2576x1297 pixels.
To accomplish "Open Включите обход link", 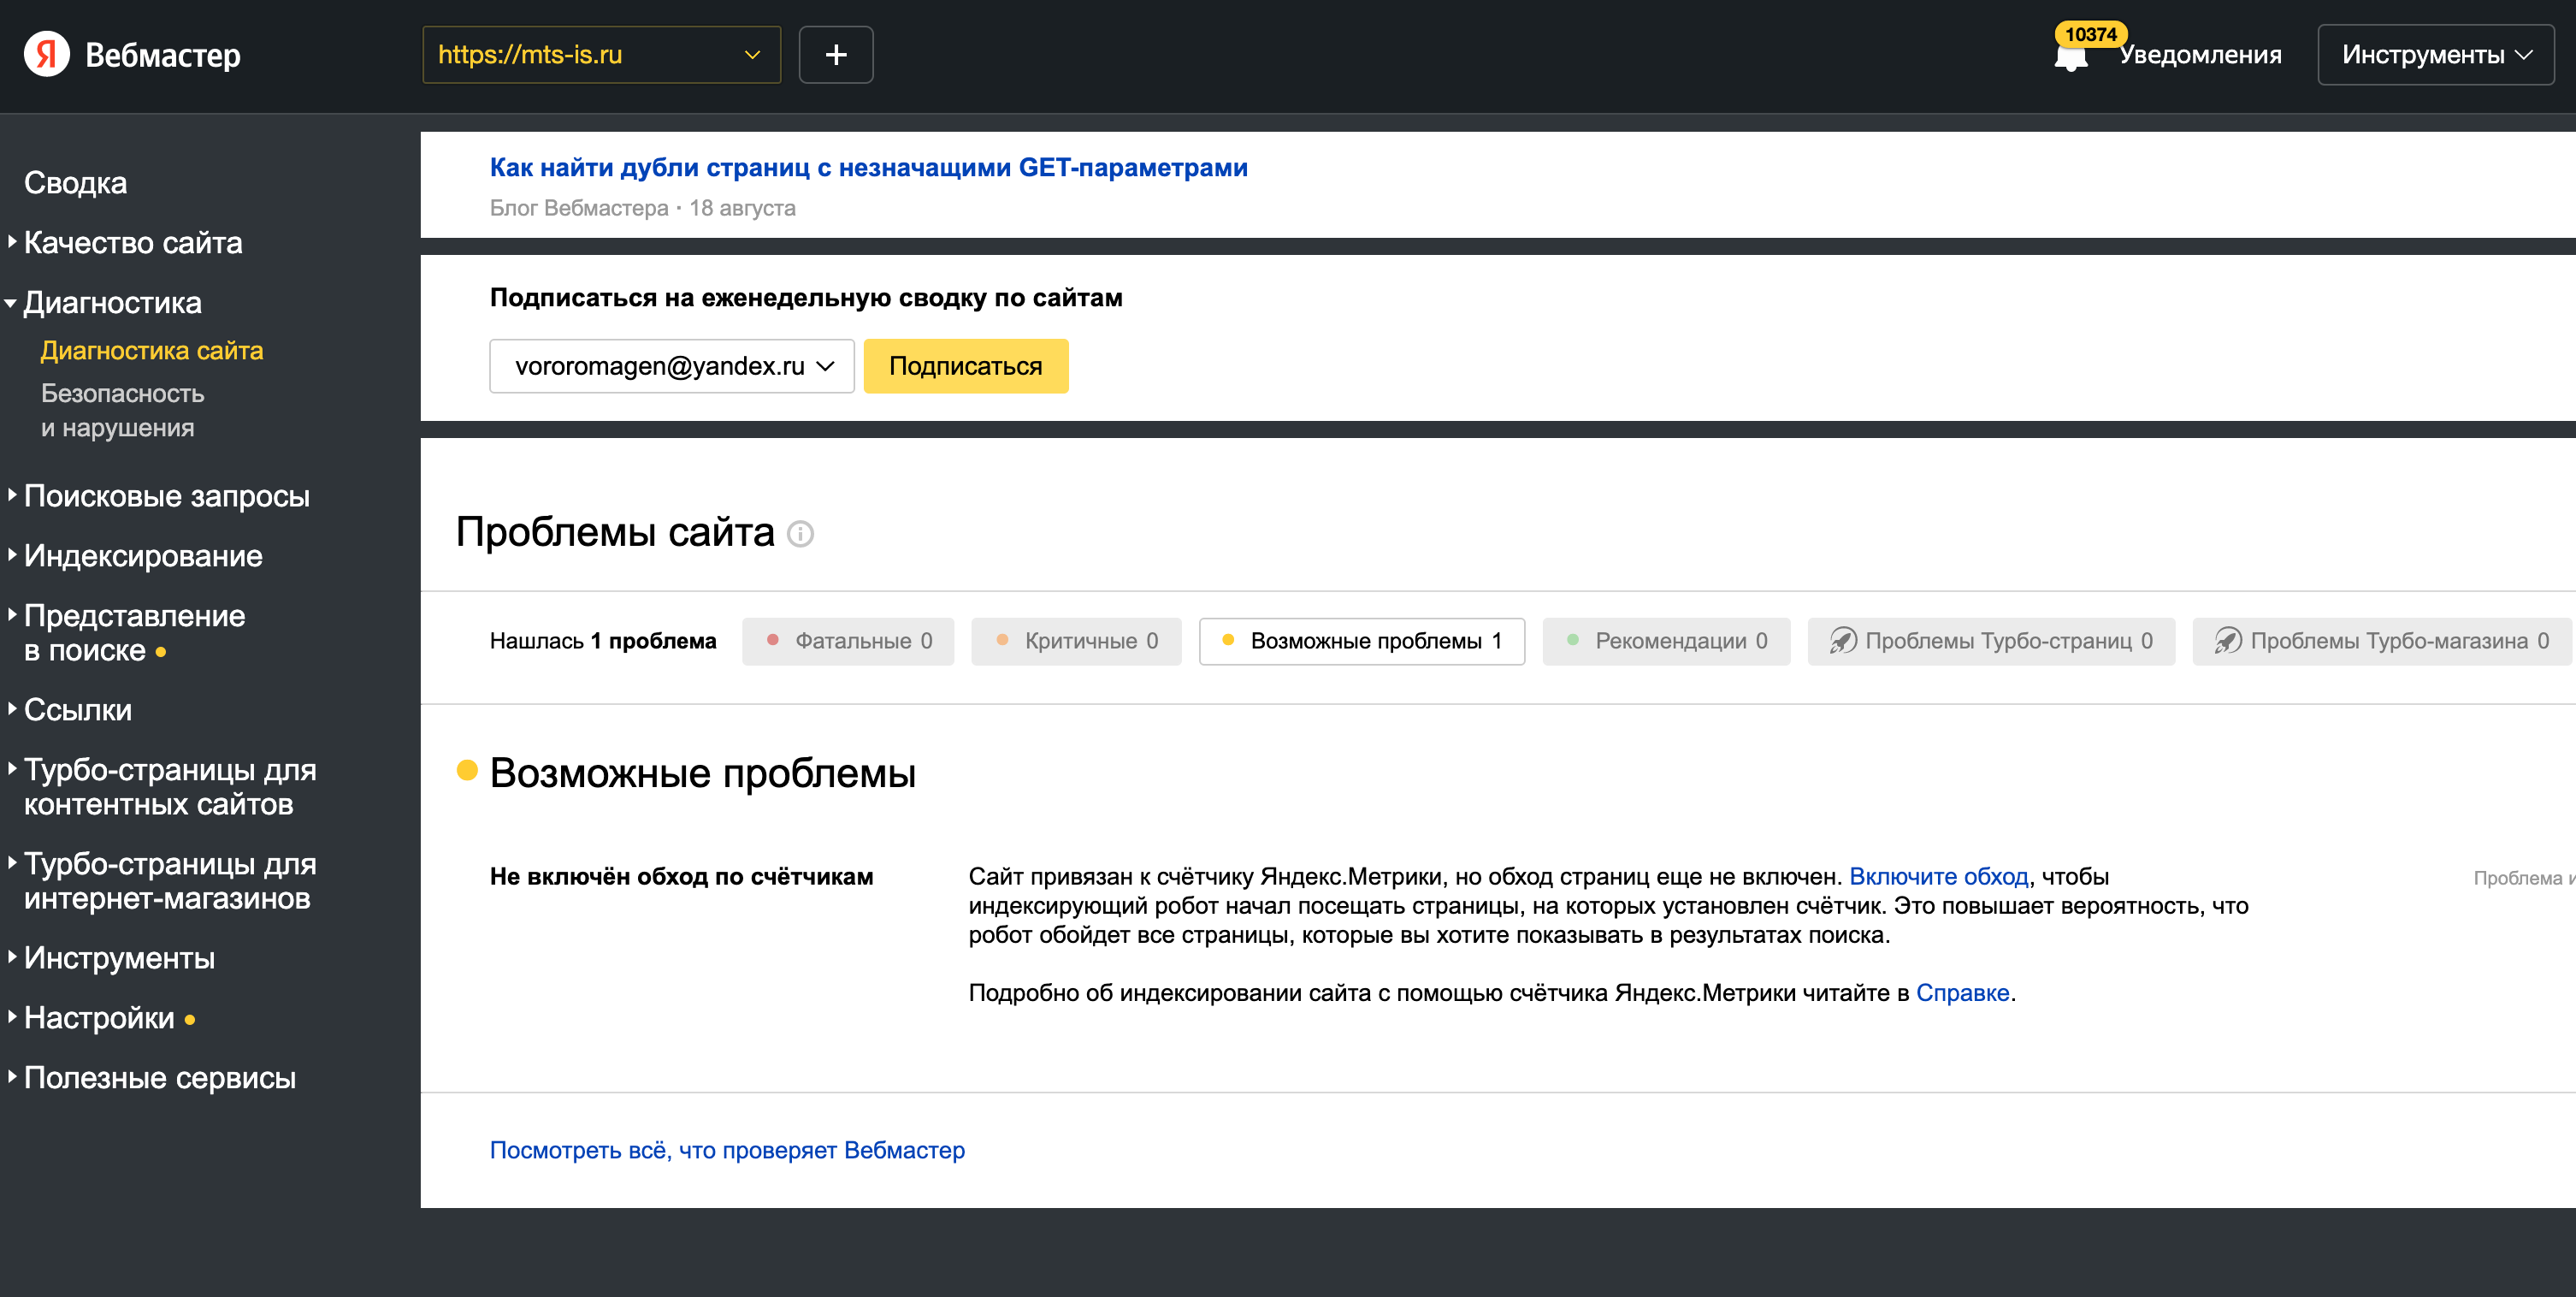I will coord(1938,877).
